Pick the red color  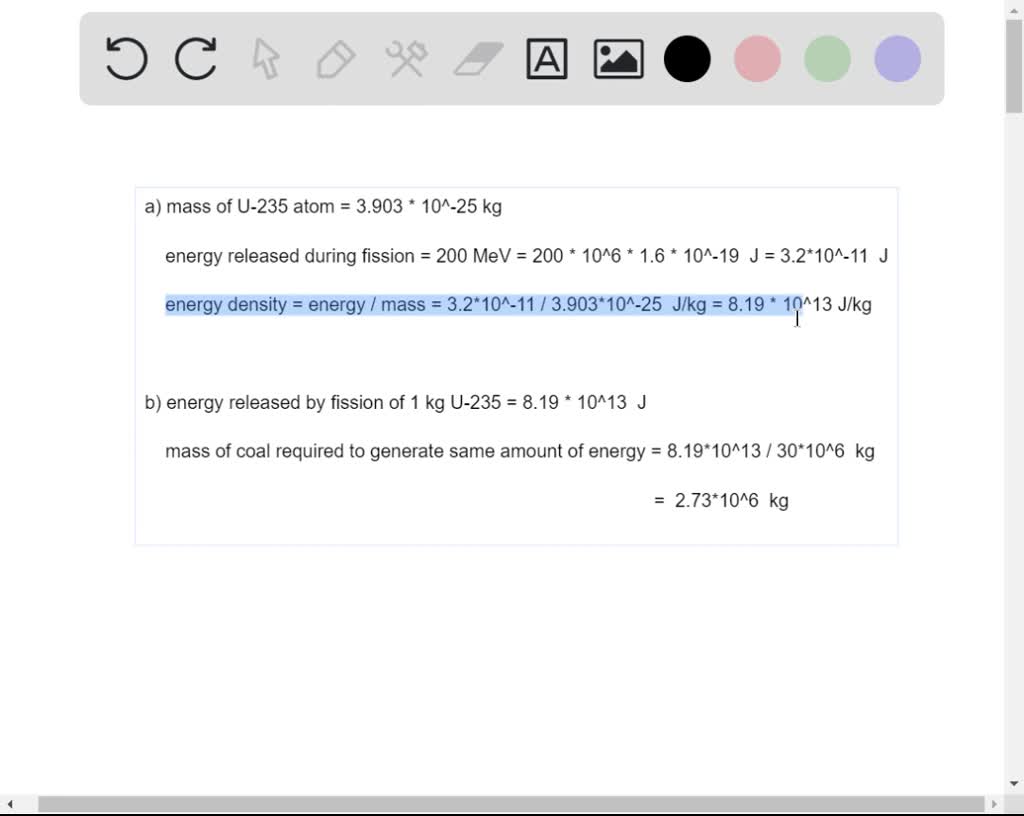click(x=756, y=59)
